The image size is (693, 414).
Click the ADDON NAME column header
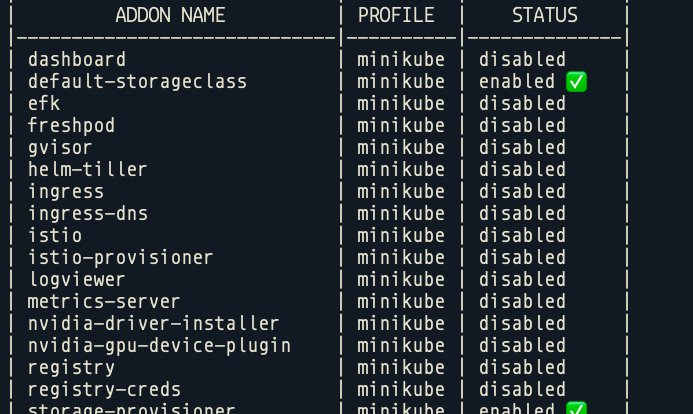[x=170, y=15]
